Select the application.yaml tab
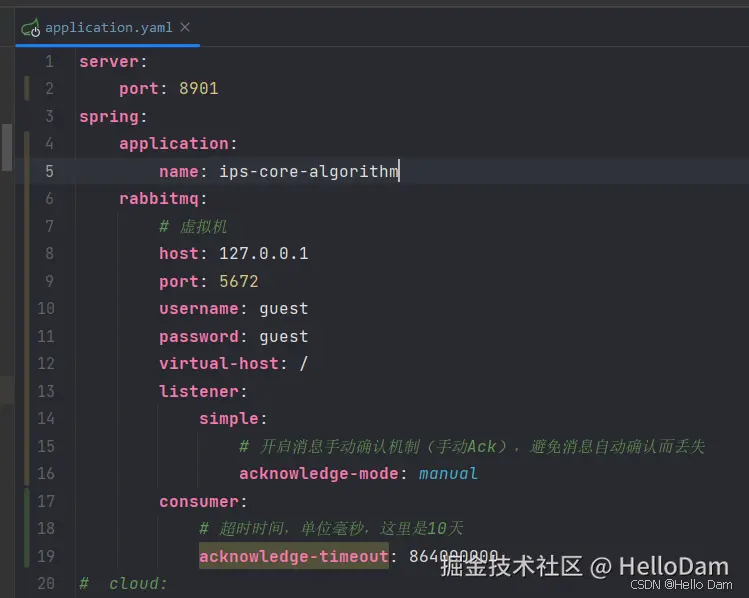Screen dimensions: 749x598 [x=108, y=28]
